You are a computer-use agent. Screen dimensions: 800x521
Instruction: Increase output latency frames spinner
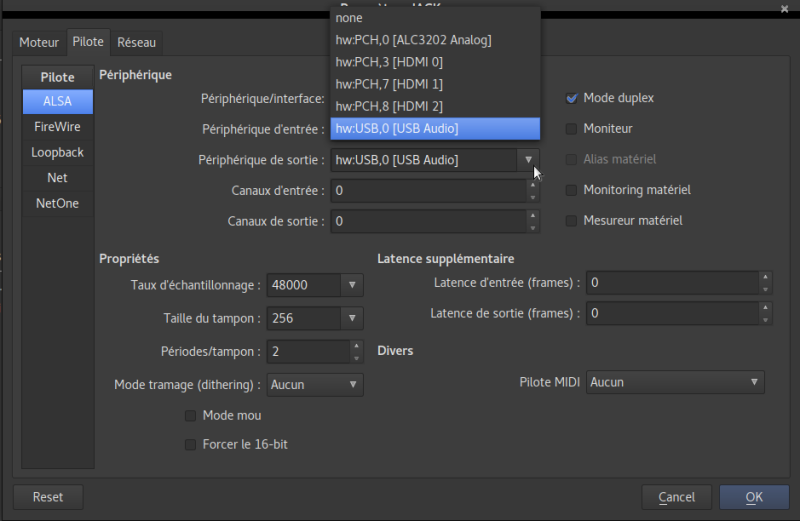[x=765, y=308]
